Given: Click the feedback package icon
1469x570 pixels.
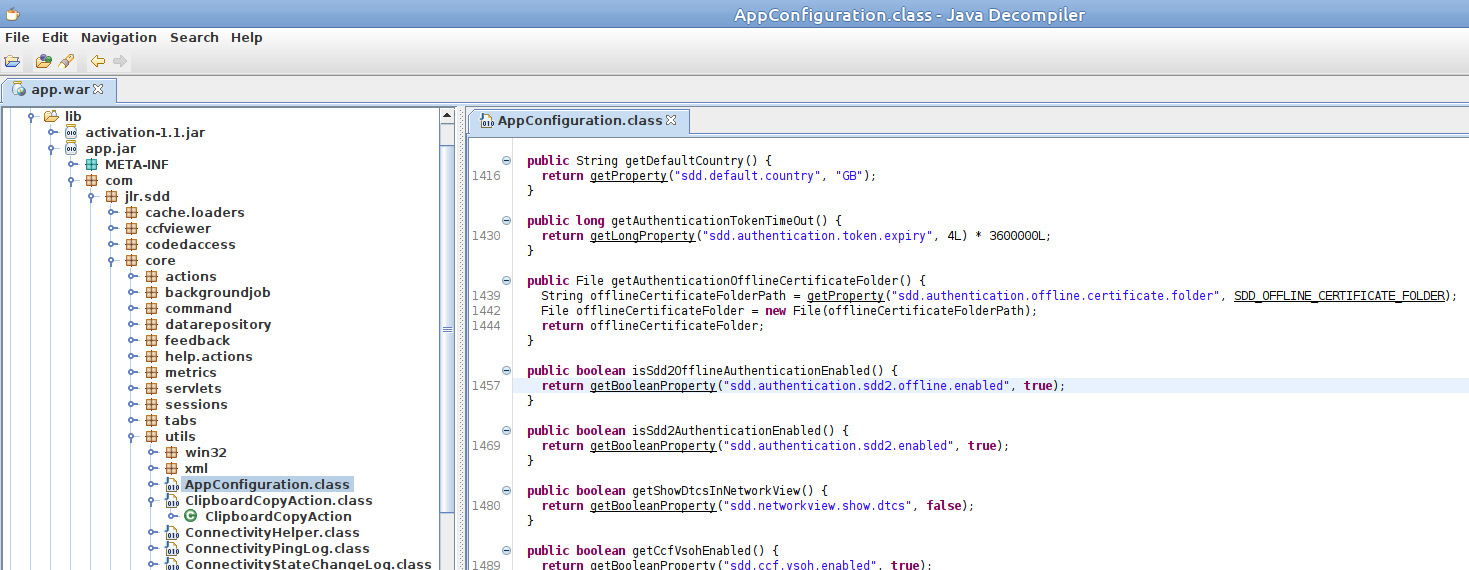Looking at the screenshot, I should 151,340.
